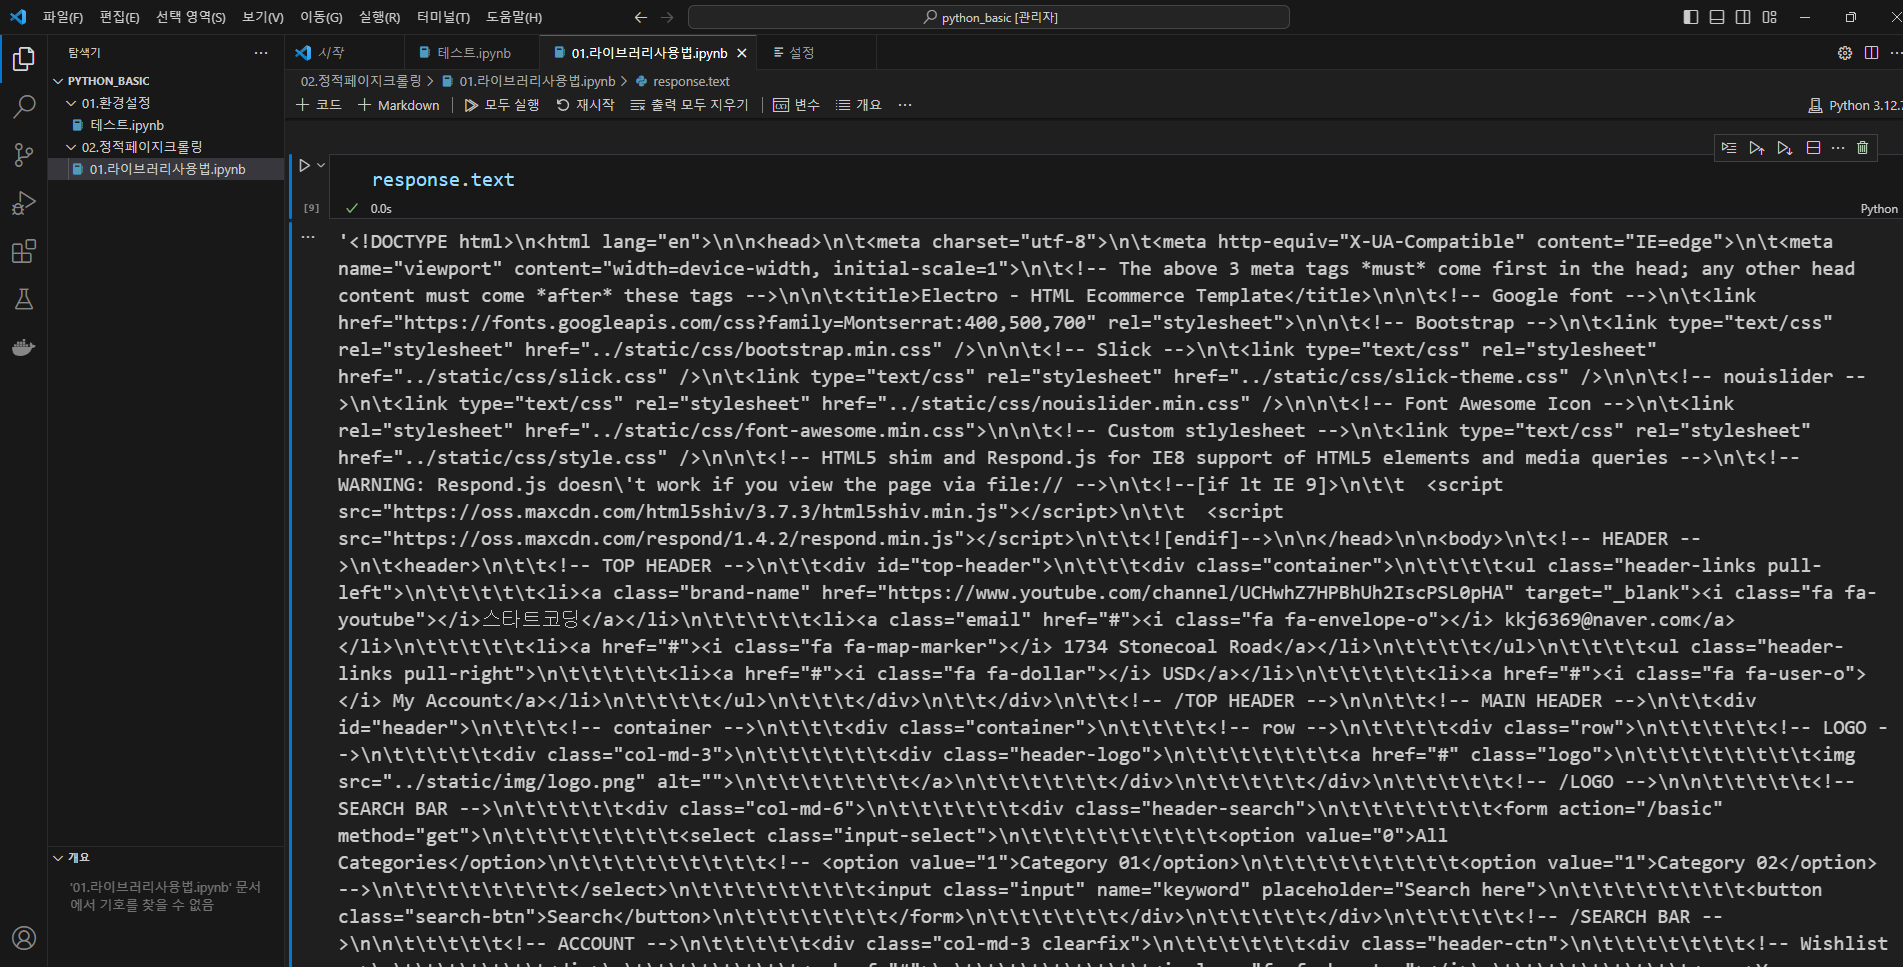
Task: Open 실행(R) menu
Action: pos(379,17)
